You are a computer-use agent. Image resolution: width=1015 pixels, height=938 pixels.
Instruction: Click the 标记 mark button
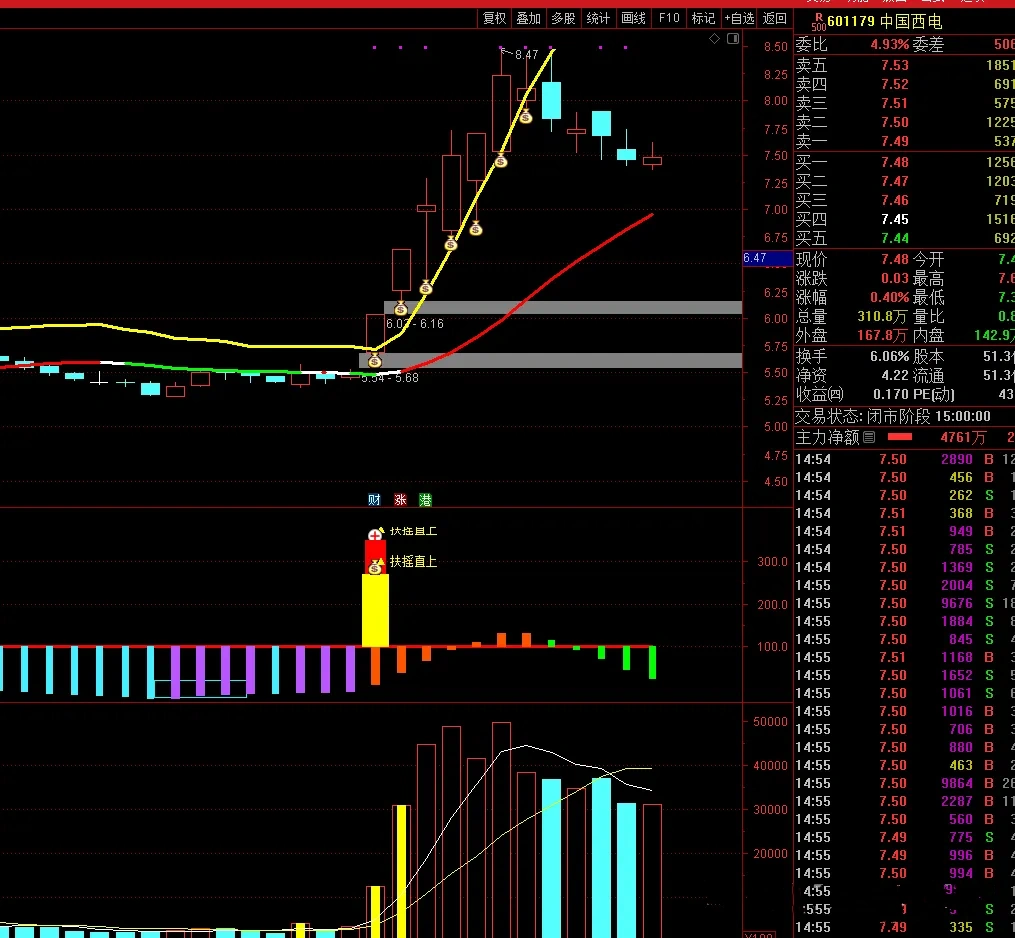coord(703,18)
